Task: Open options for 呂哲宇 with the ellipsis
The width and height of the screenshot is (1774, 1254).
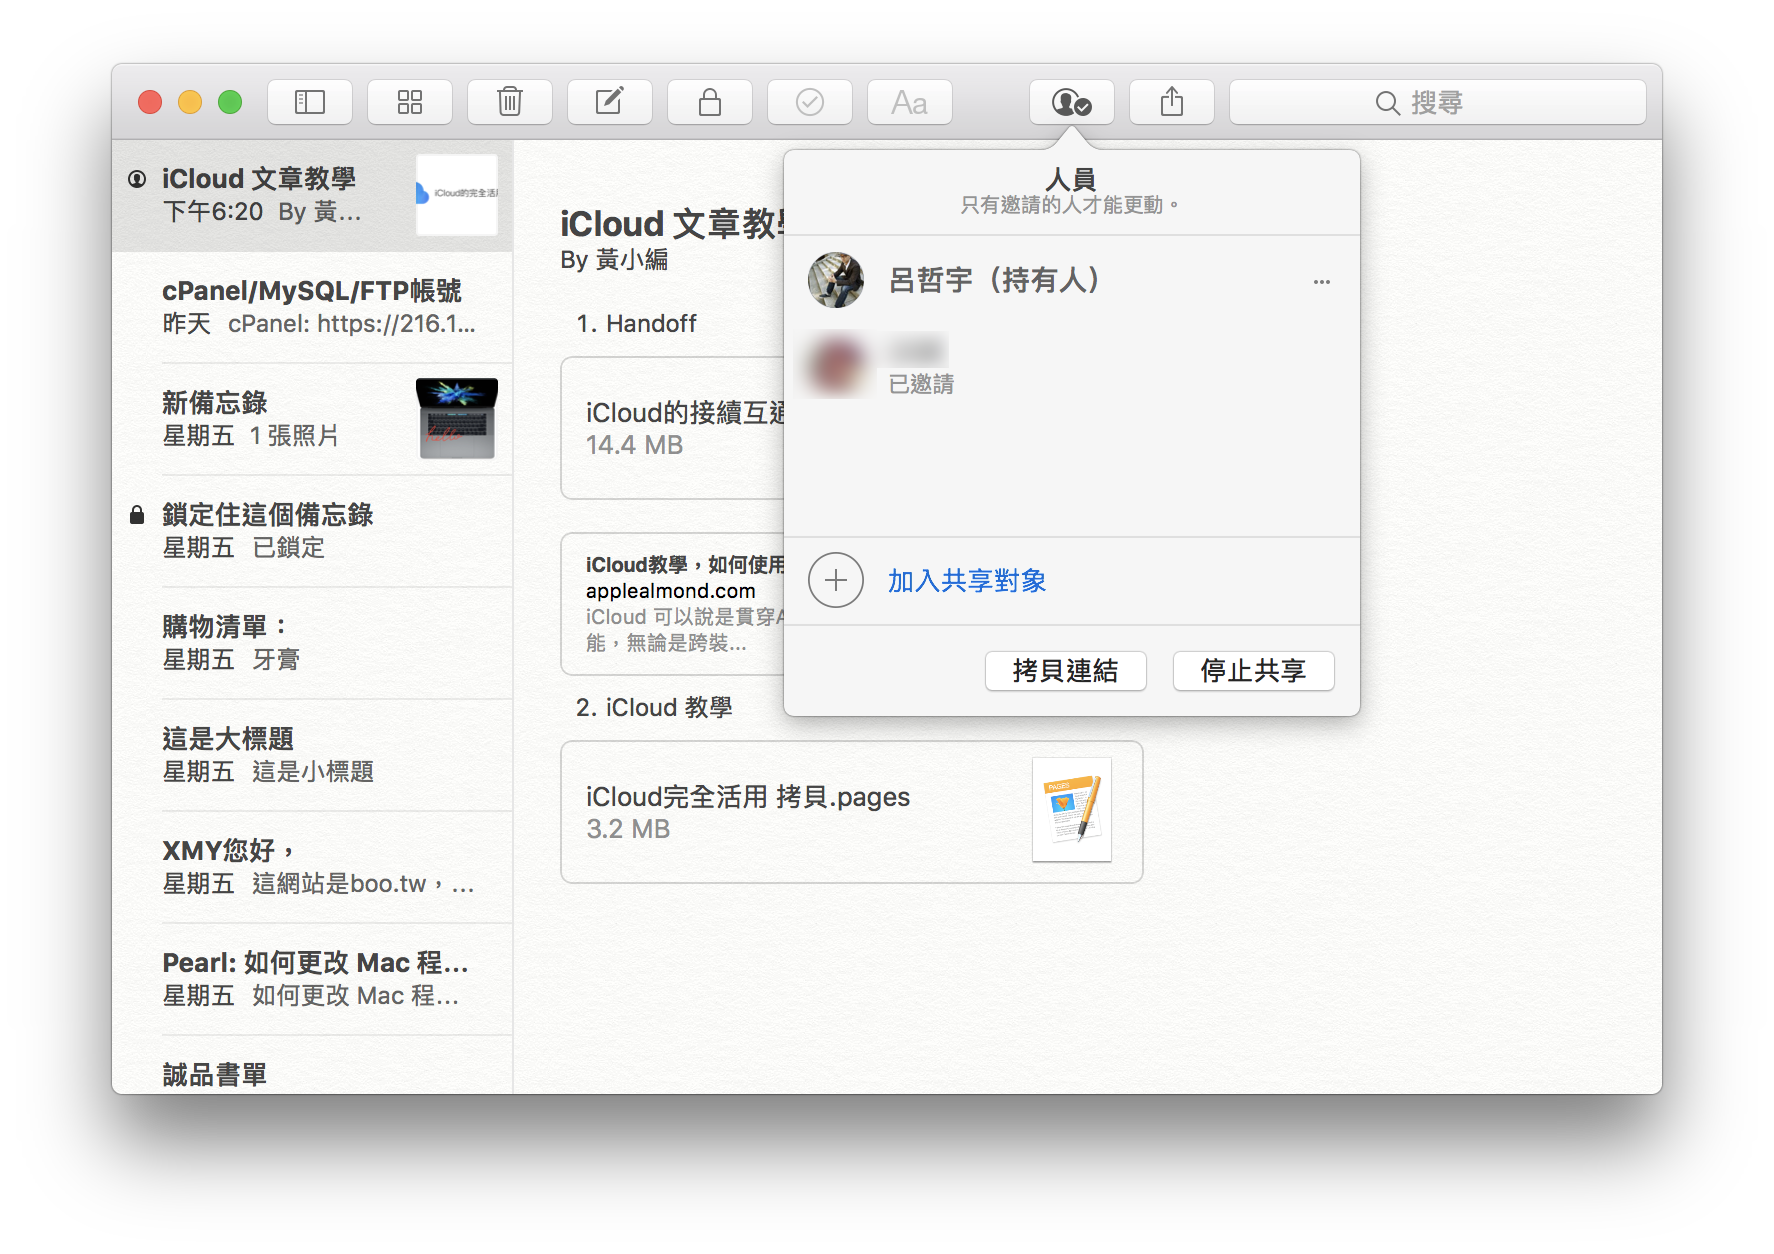Action: pos(1322,282)
